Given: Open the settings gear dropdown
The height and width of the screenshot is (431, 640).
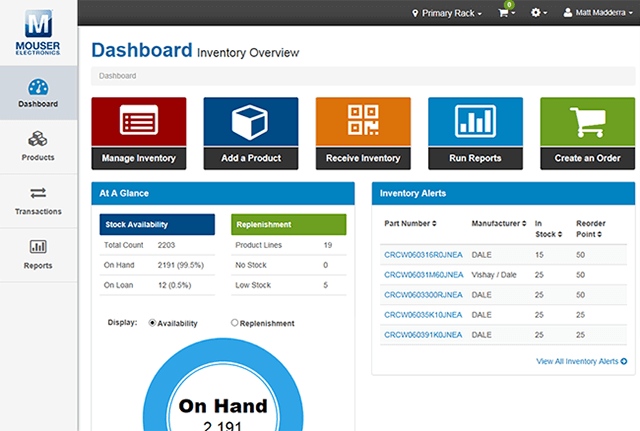Looking at the screenshot, I should pyautogui.click(x=541, y=13).
